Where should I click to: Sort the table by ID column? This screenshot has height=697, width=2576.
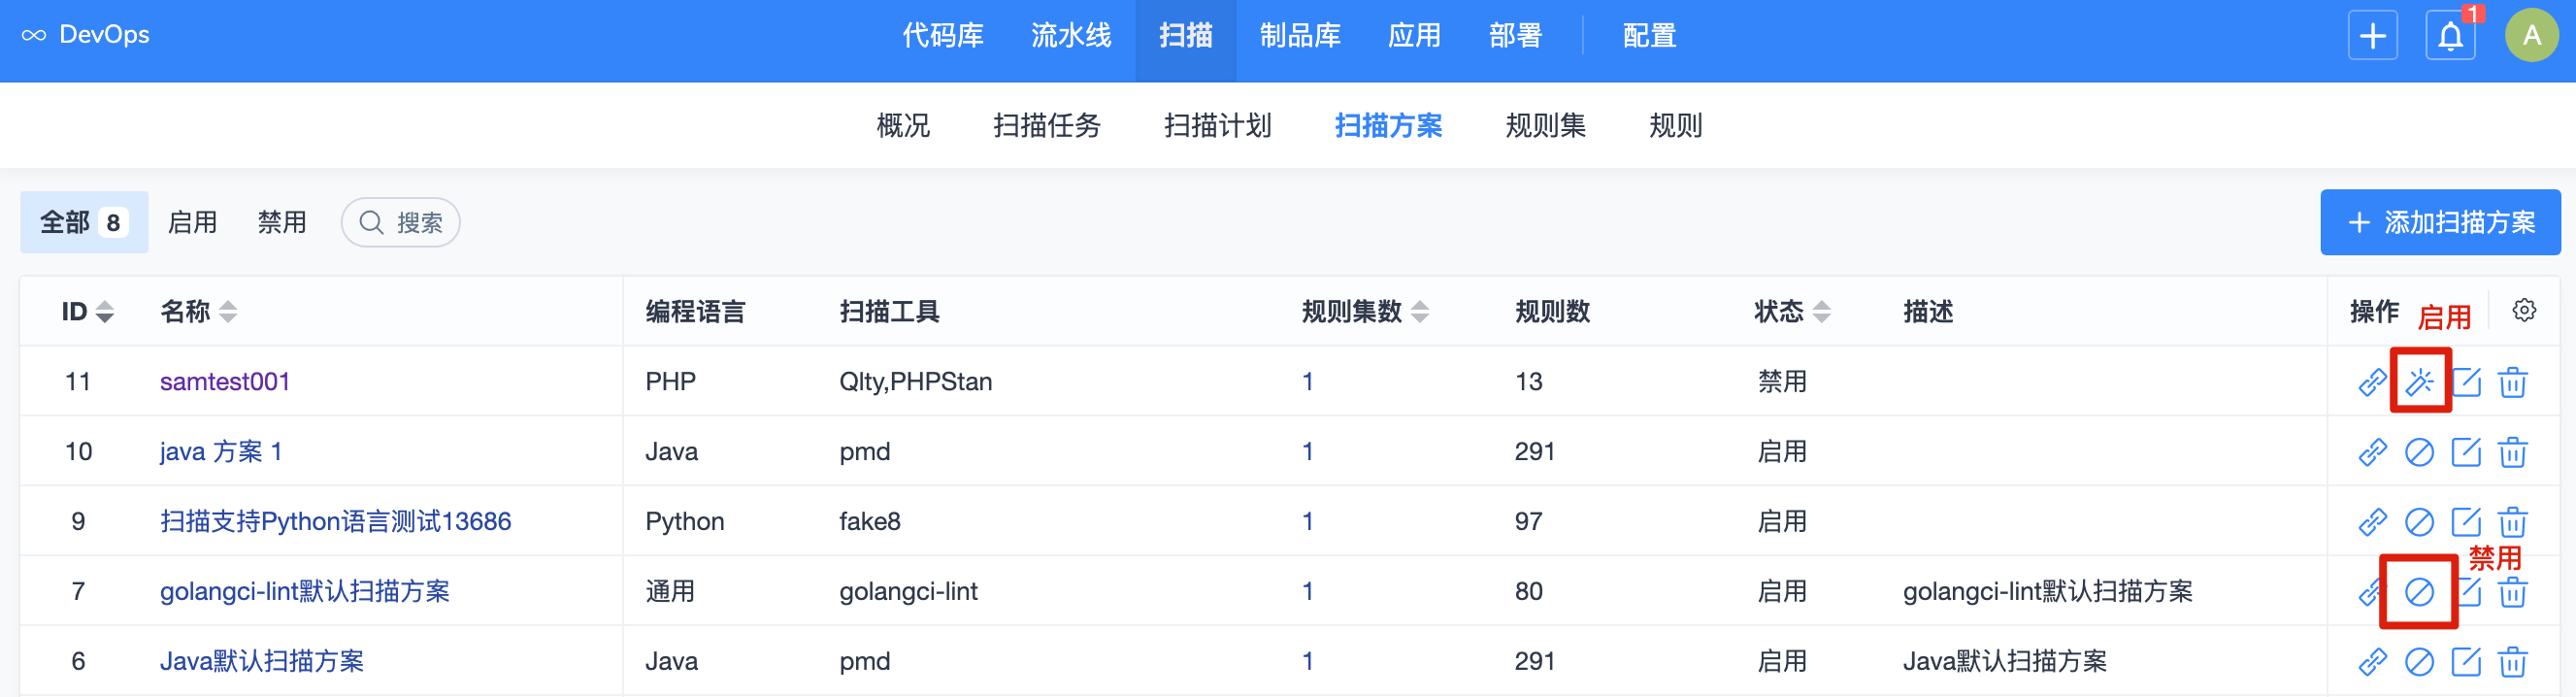click(104, 312)
